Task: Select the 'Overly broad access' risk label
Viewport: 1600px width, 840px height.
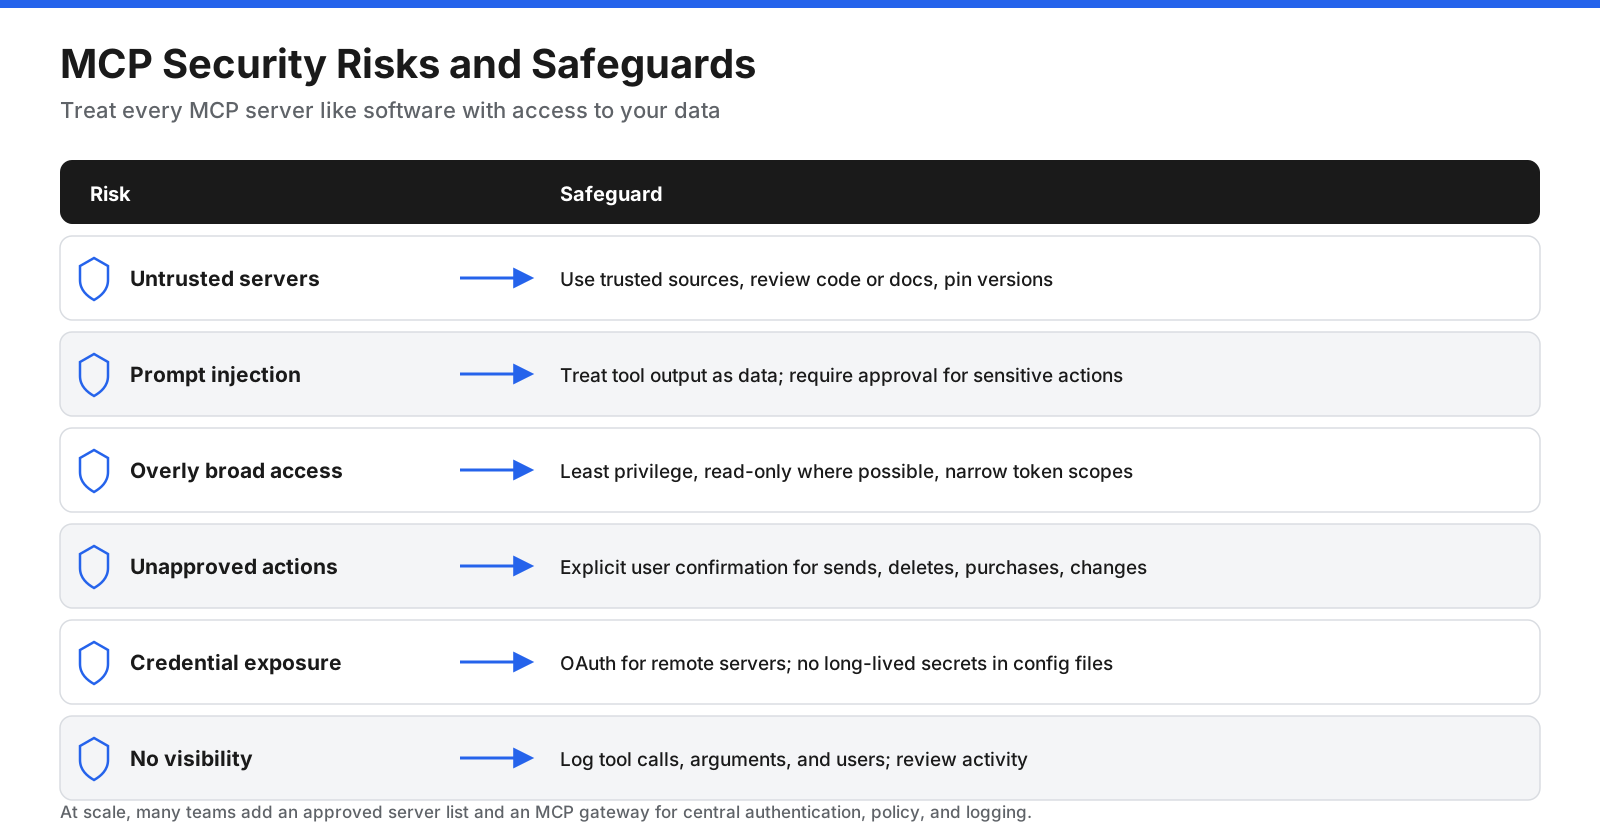Action: coord(236,471)
